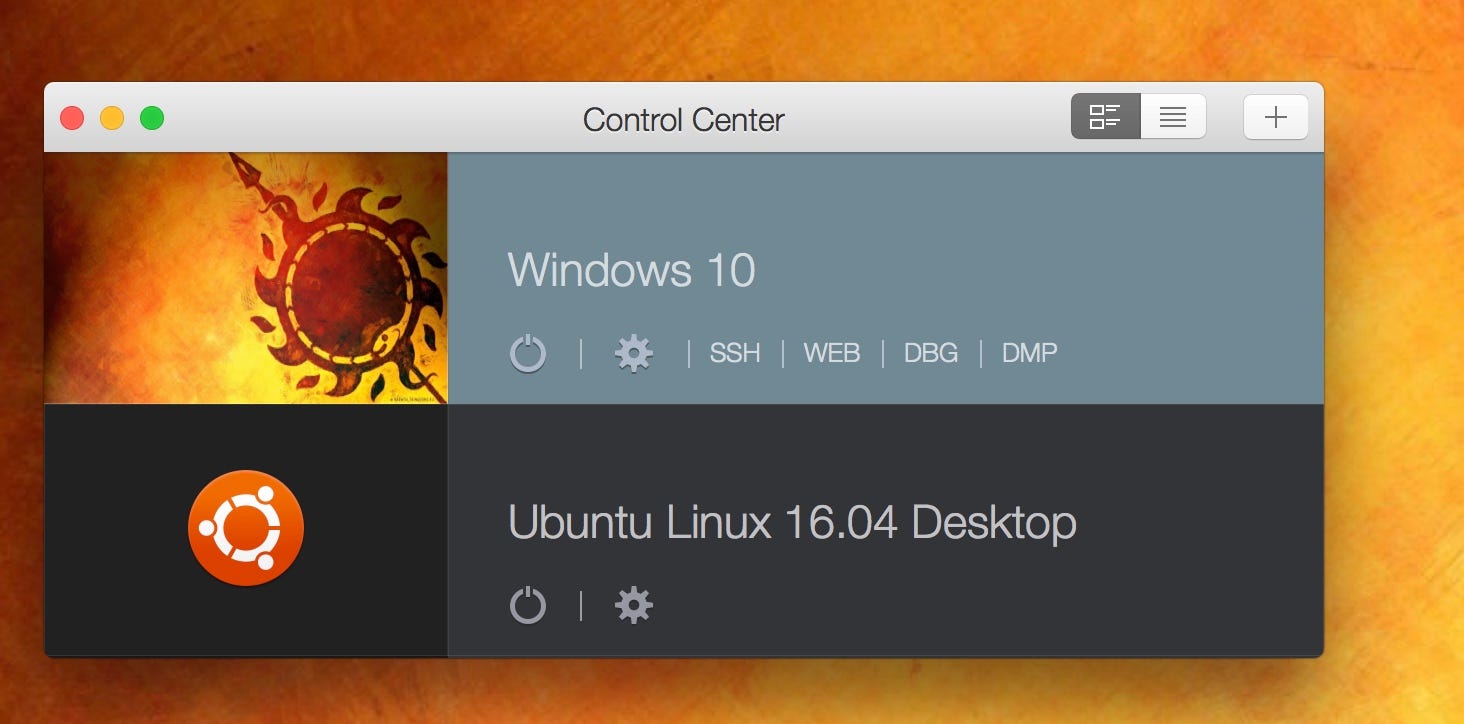Click the Windows 10 desktop thumbnail
Image resolution: width=1464 pixels, height=724 pixels.
pos(246,278)
